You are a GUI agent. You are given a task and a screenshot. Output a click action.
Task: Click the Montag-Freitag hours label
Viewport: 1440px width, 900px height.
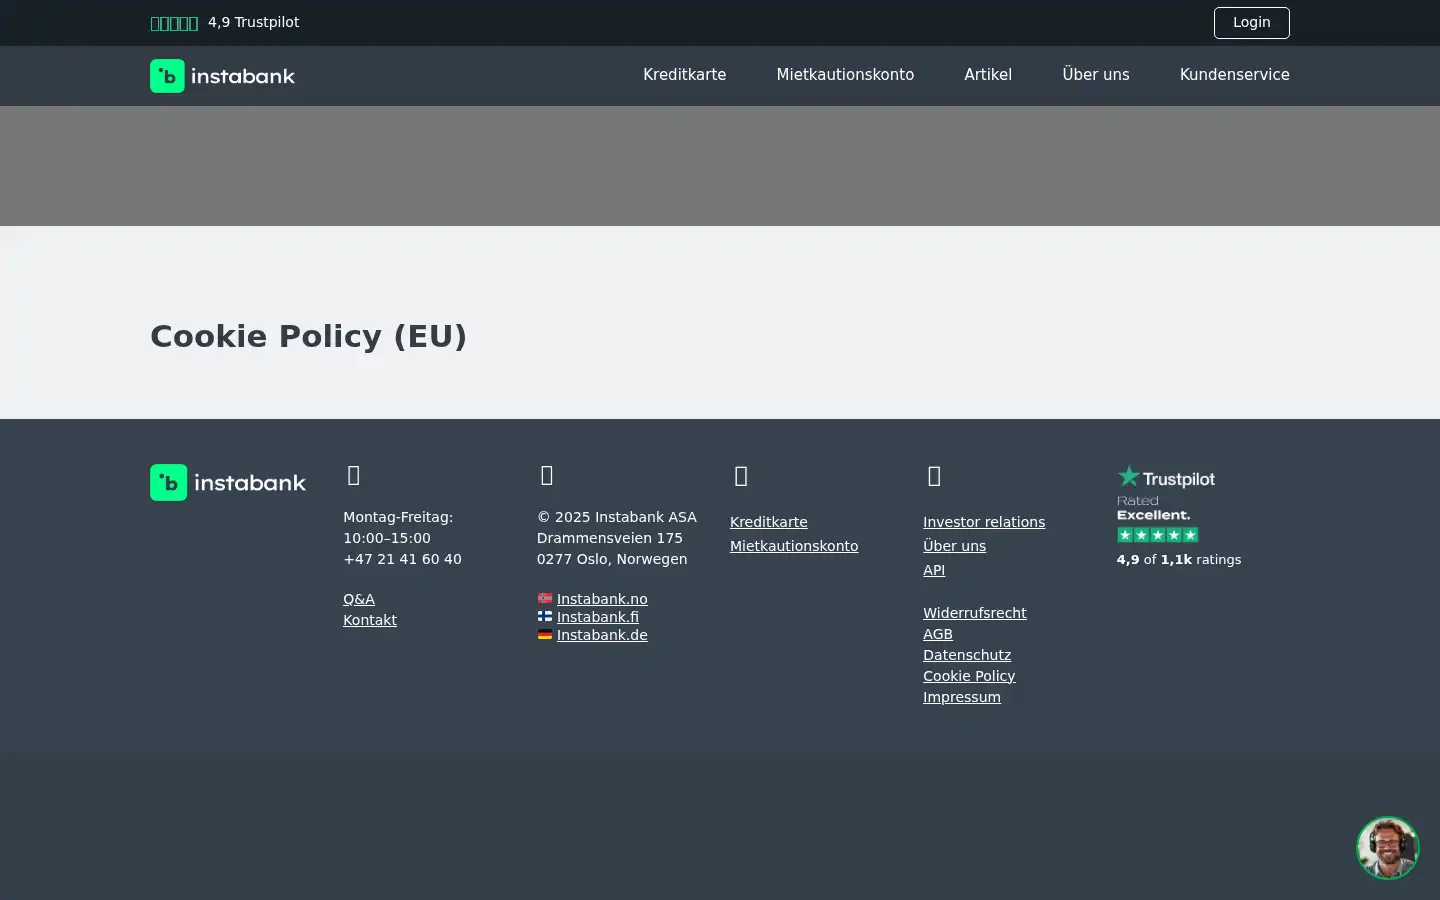(x=398, y=517)
